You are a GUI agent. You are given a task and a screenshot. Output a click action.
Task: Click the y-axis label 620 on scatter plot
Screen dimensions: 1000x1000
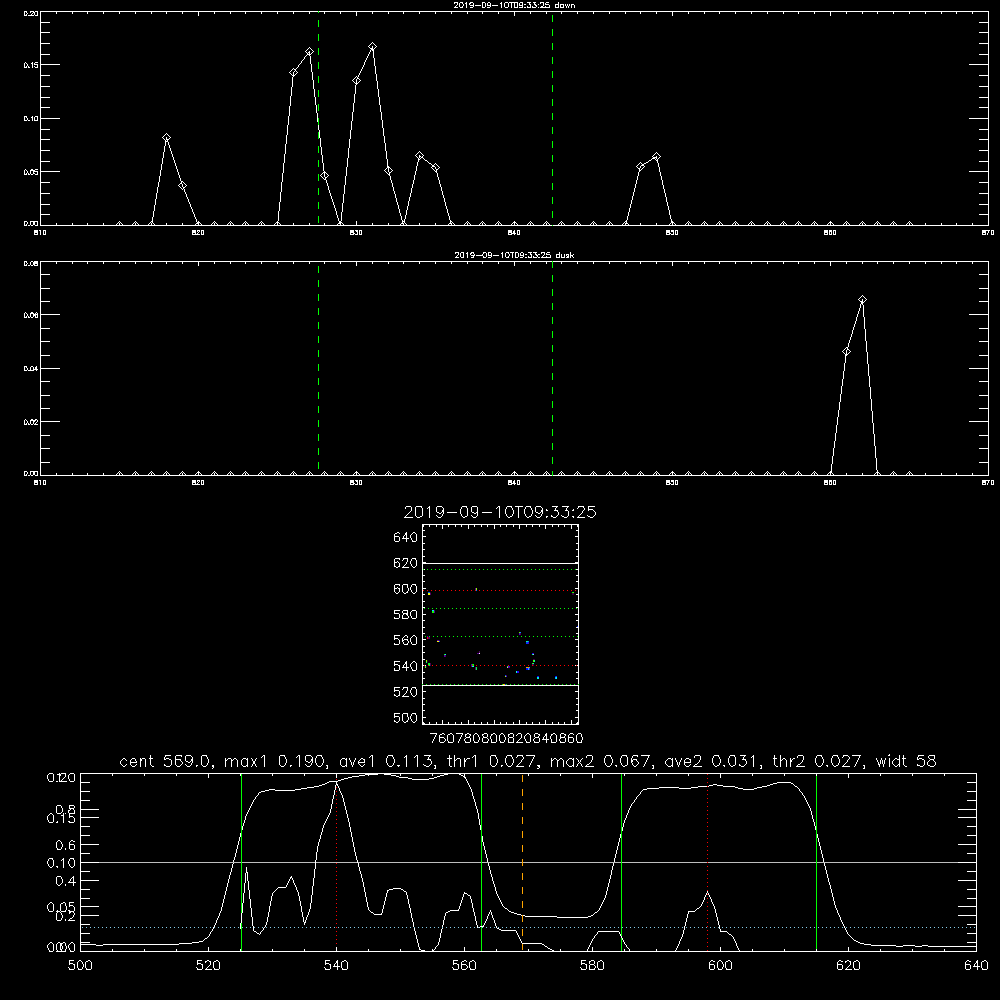[x=406, y=563]
